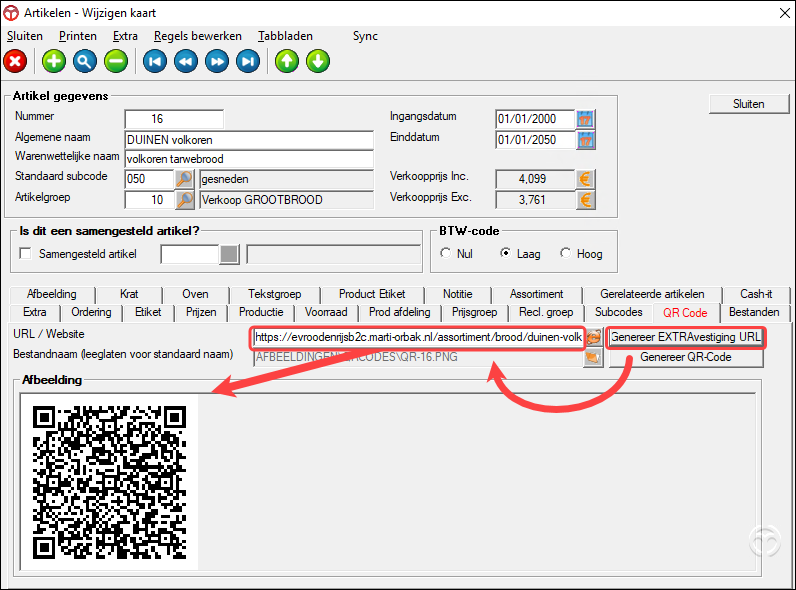Click Genereer EXTRAvestiging URL button

(686, 337)
